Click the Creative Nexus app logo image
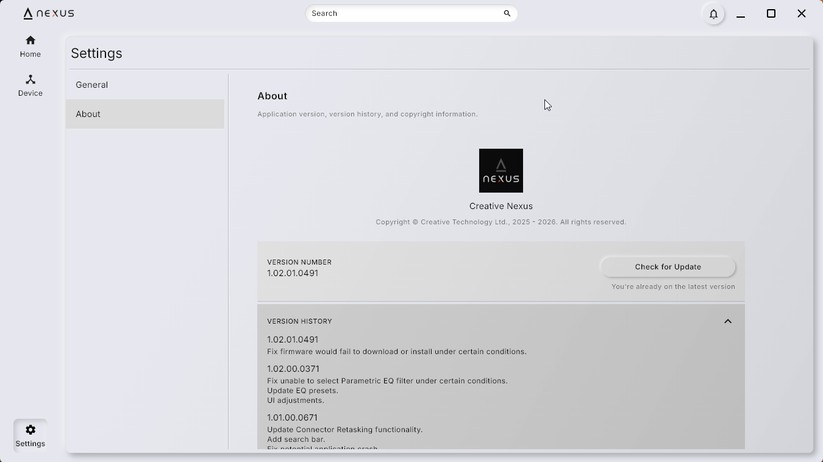 [501, 171]
